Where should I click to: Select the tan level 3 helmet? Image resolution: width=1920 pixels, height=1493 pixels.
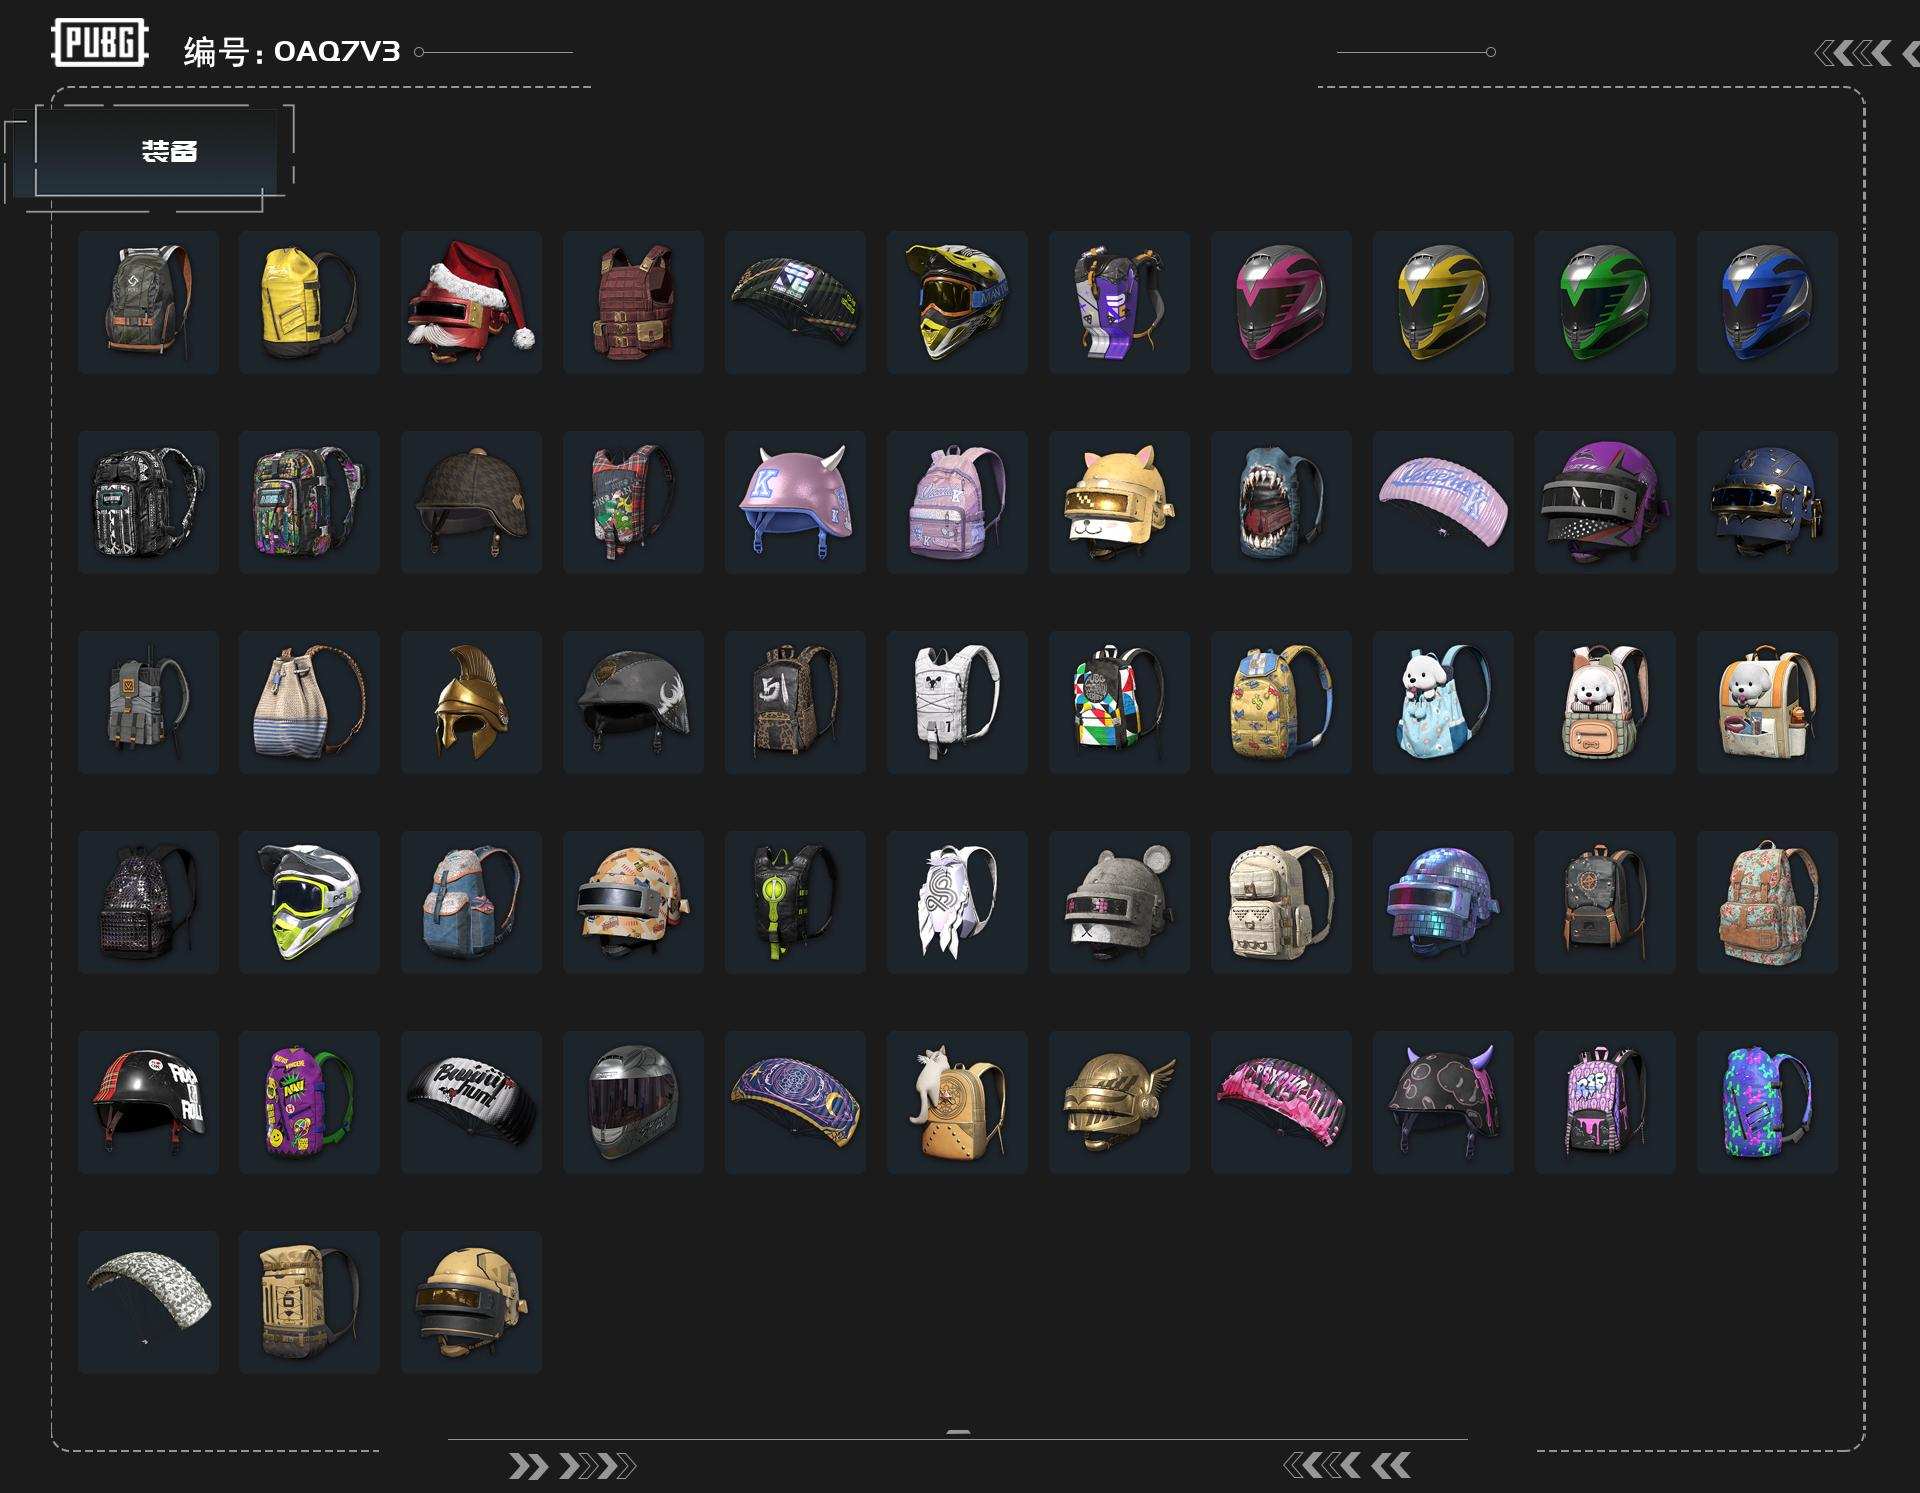[x=471, y=1302]
